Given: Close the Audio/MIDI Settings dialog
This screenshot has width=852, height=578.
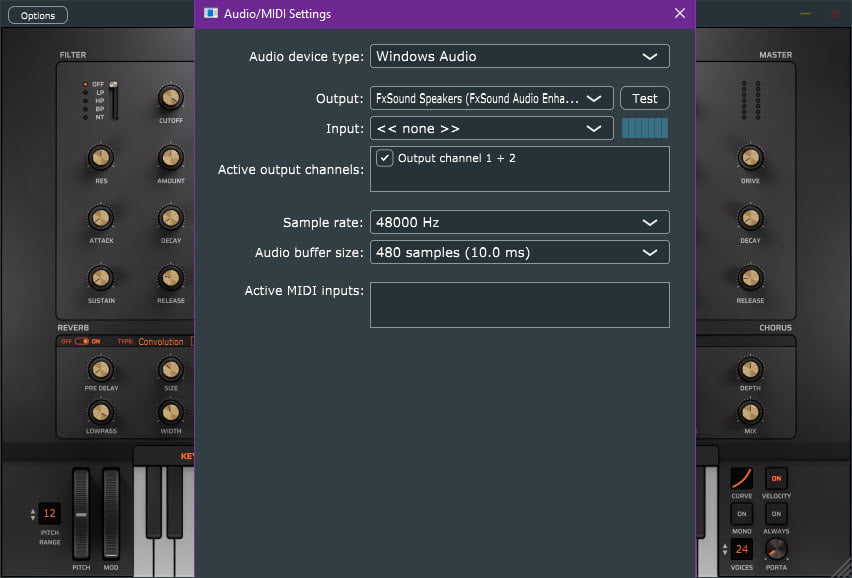Looking at the screenshot, I should pyautogui.click(x=680, y=13).
